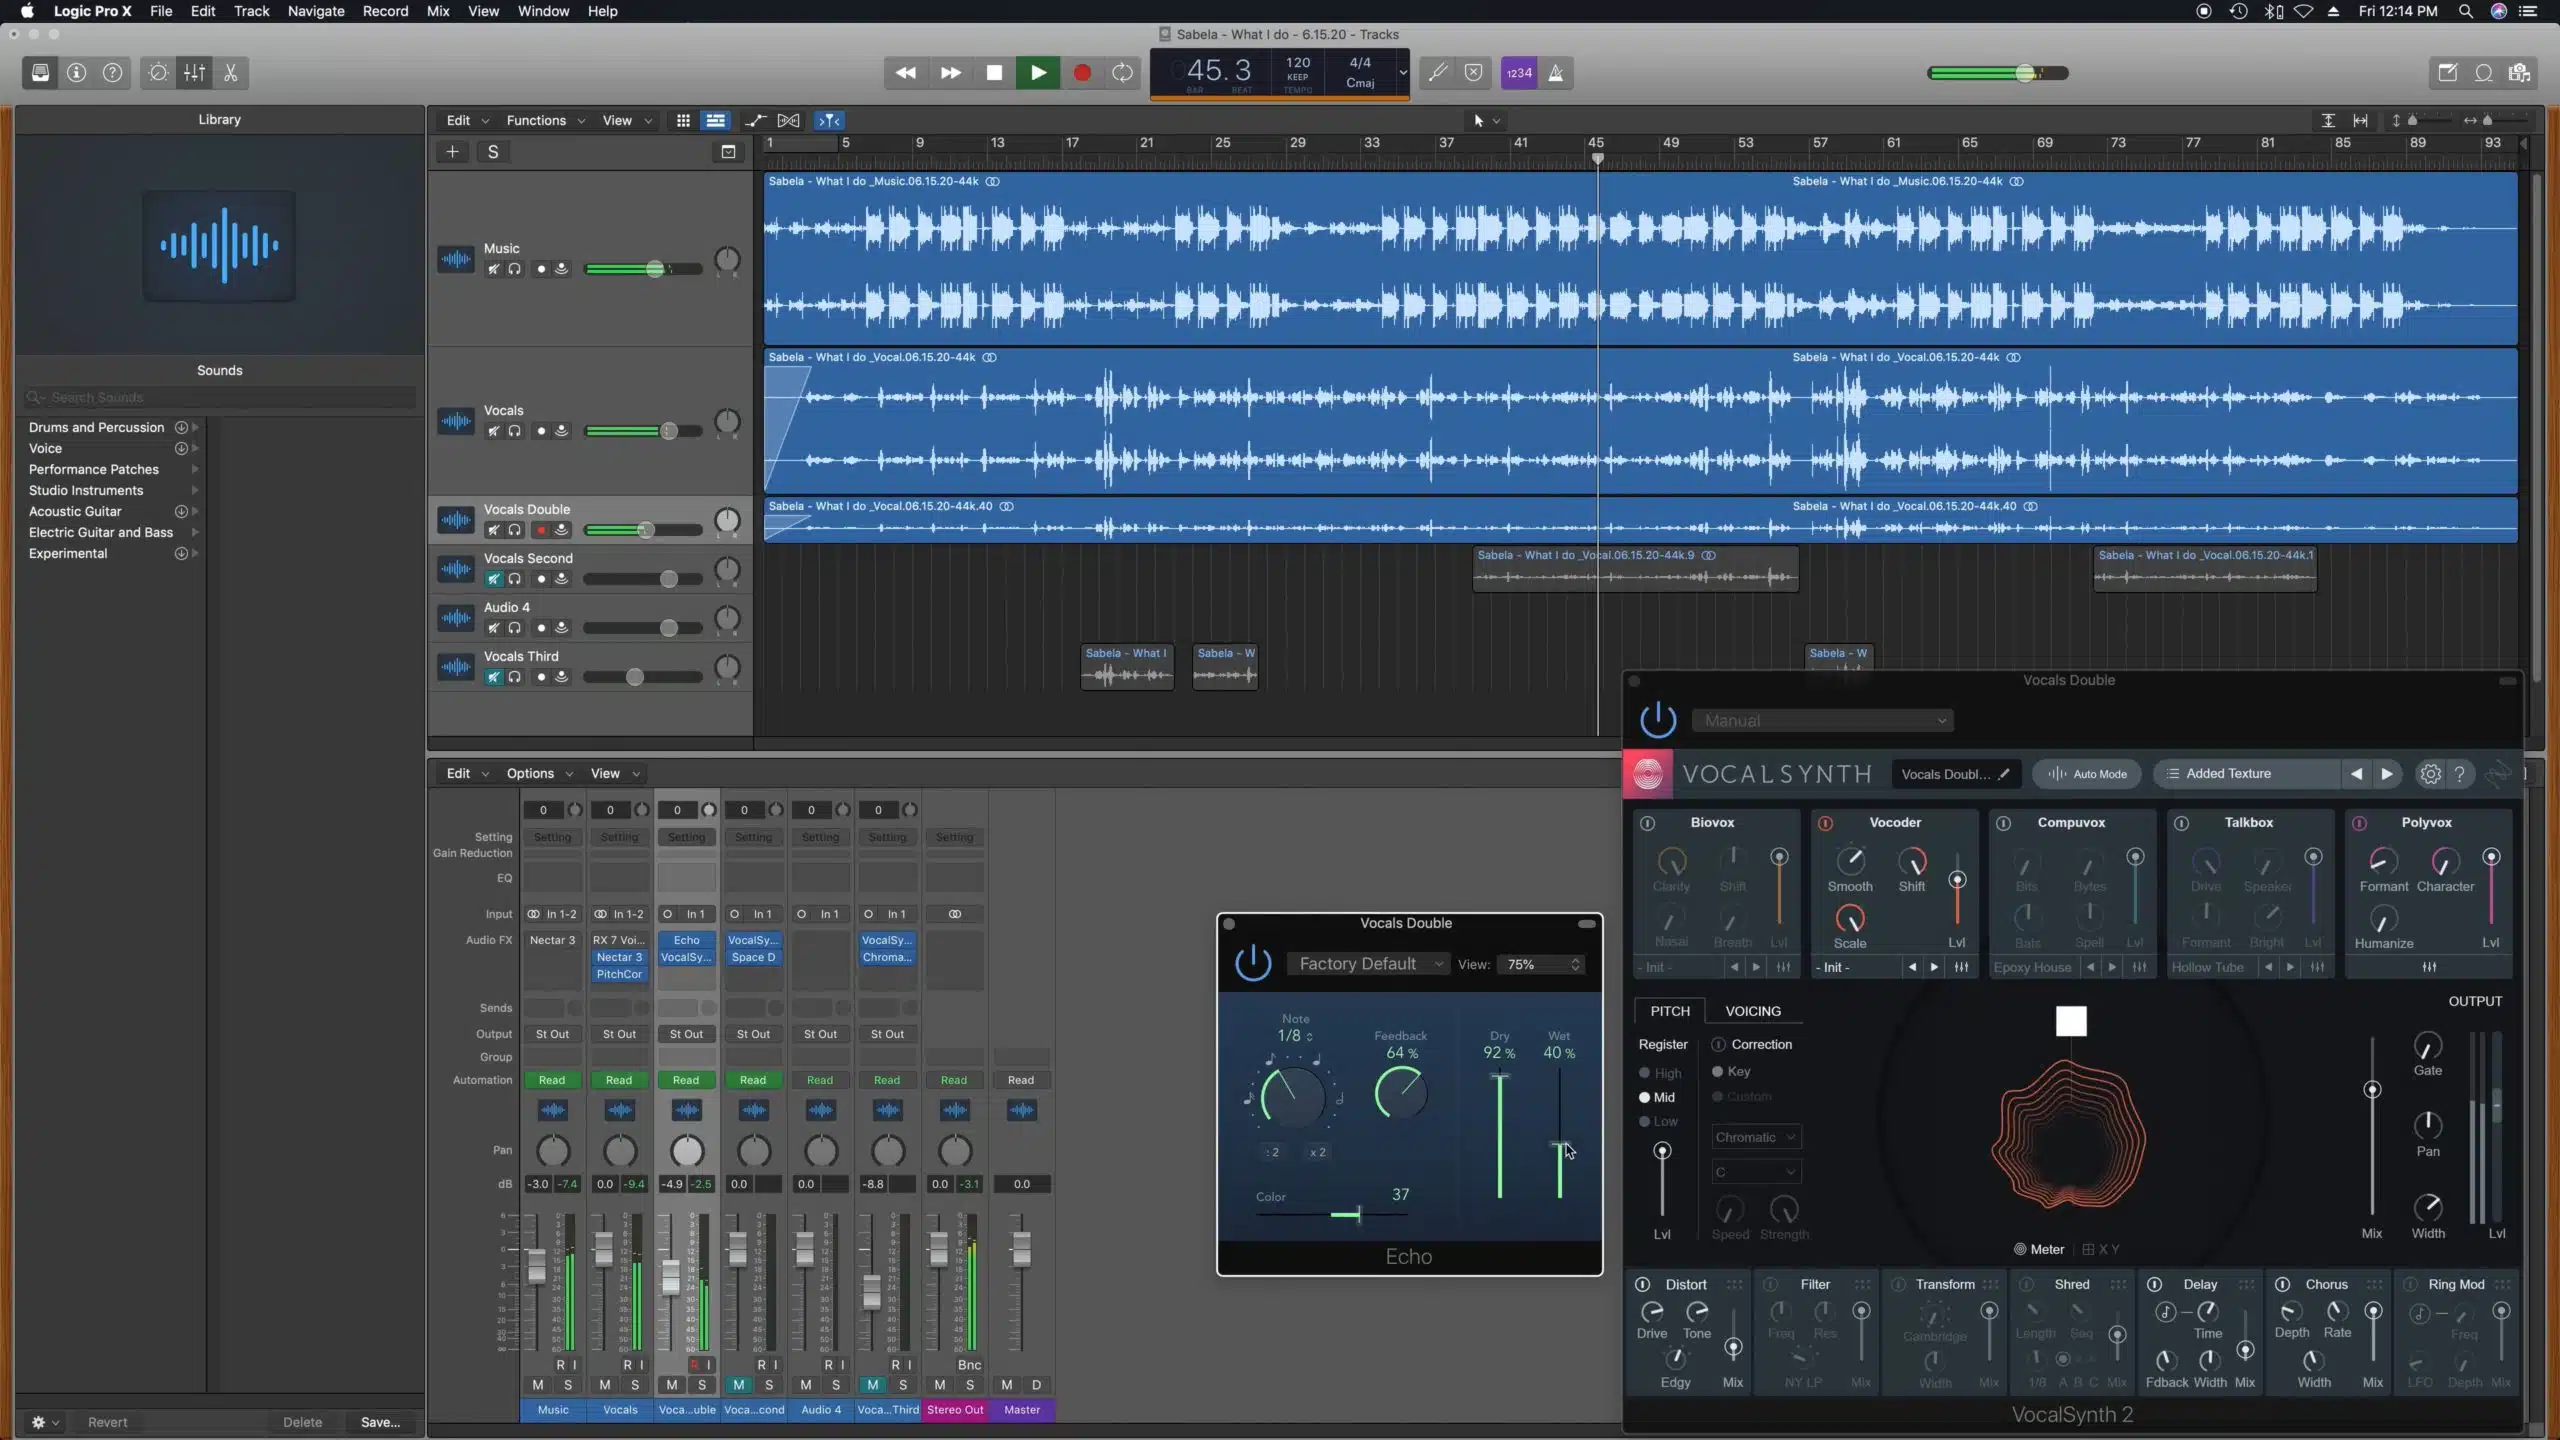2560x1440 pixels.
Task: Adjust the Echo Color slider
Action: tap(1358, 1215)
